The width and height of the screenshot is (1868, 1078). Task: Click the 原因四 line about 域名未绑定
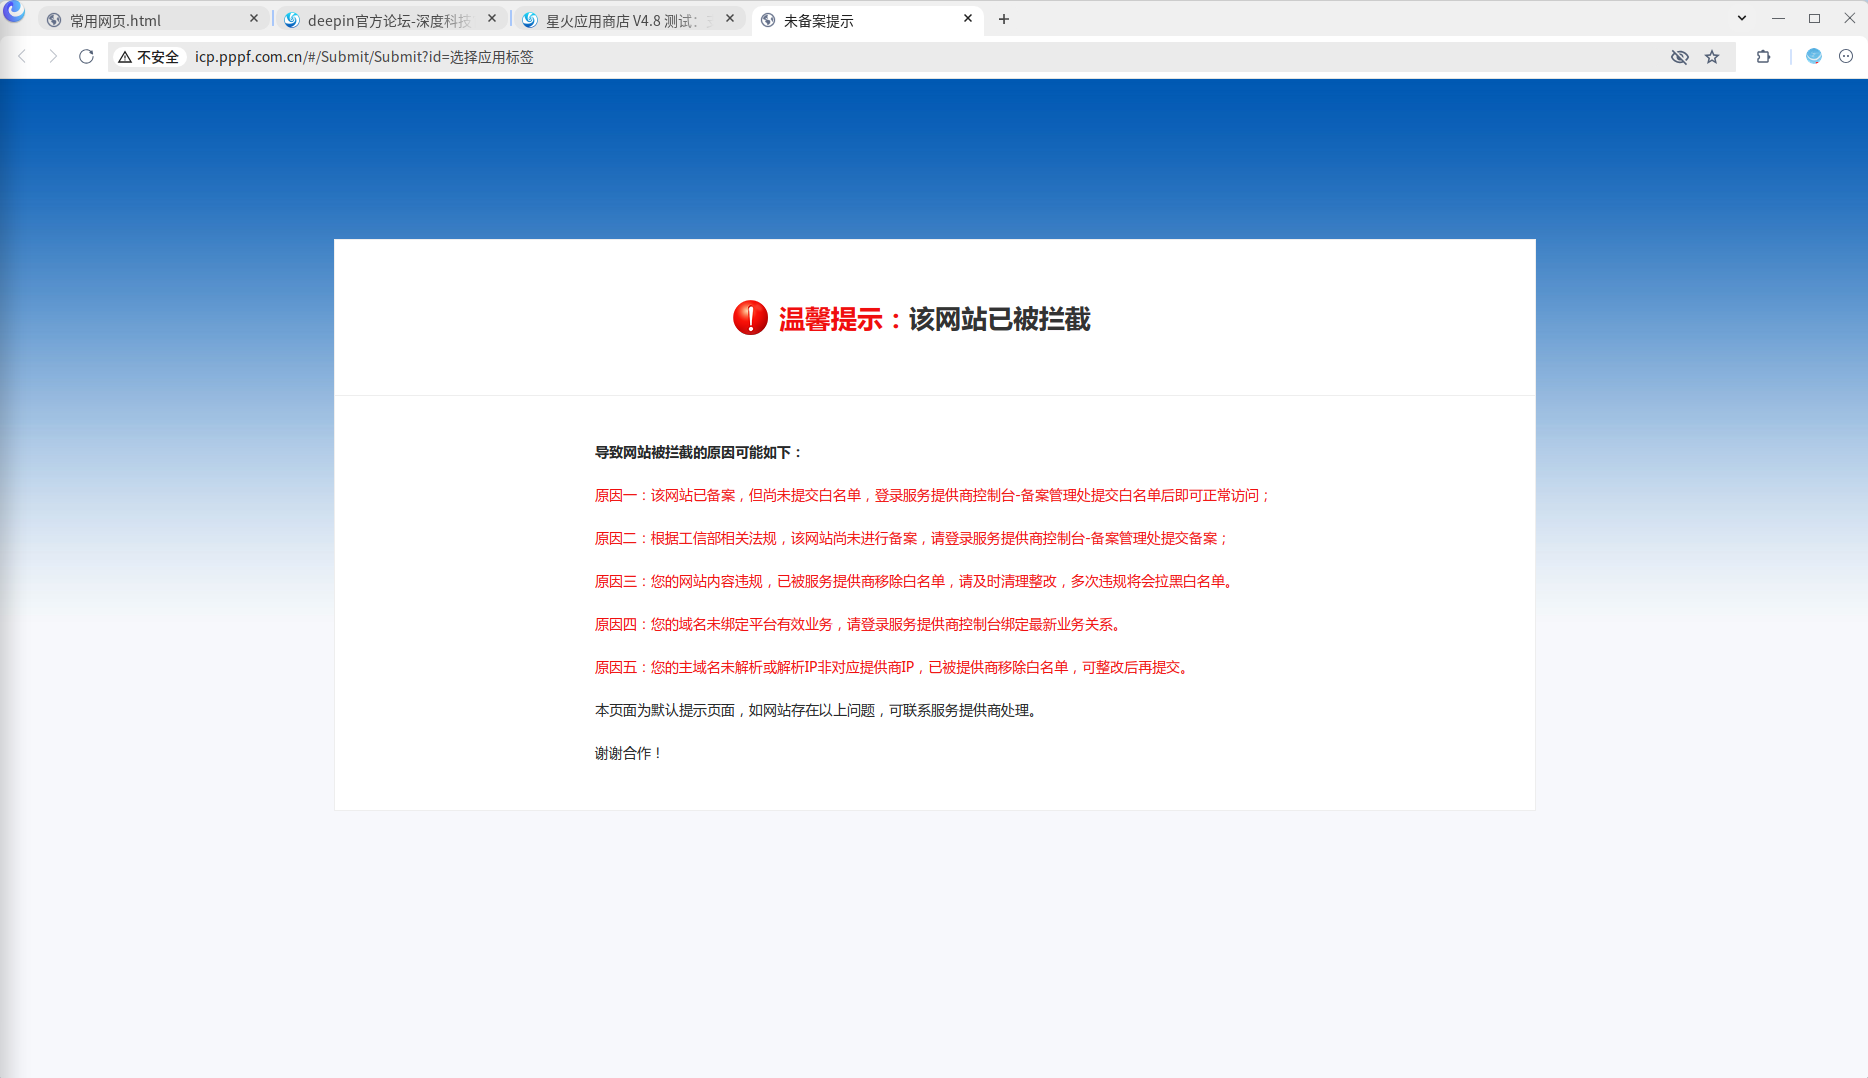859,625
